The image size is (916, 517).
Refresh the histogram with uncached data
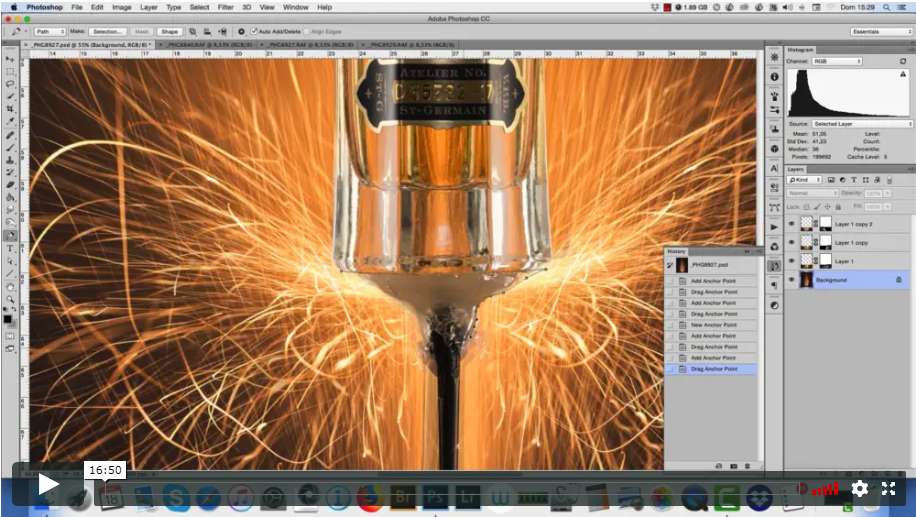(x=903, y=61)
